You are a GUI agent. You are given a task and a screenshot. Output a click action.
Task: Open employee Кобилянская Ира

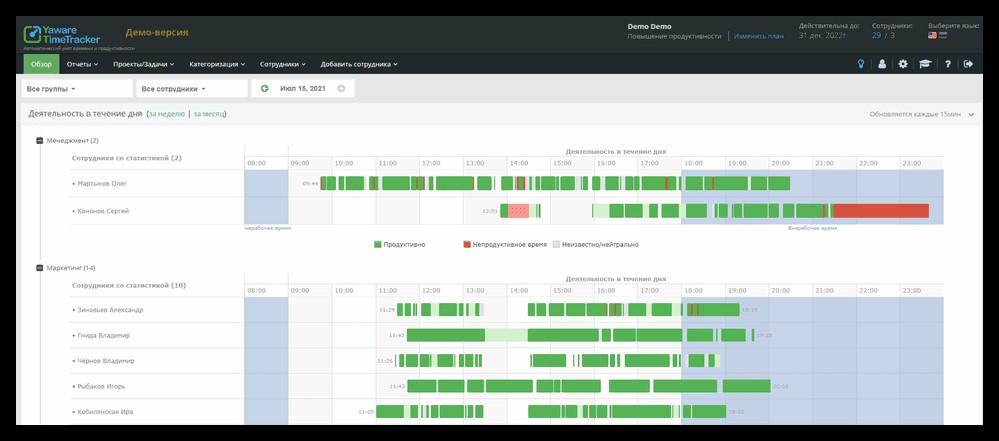105,412
